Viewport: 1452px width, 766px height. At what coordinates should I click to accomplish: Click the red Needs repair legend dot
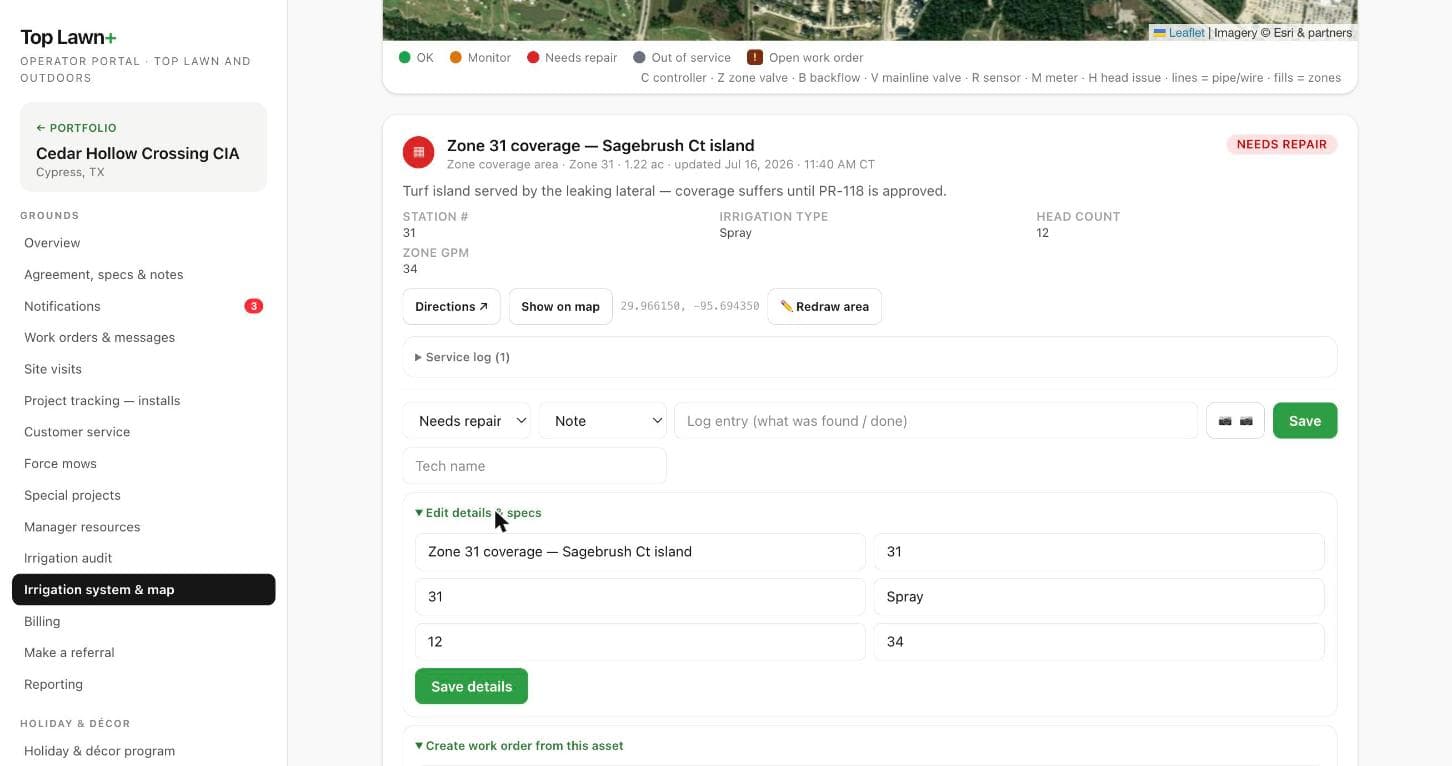tap(533, 58)
